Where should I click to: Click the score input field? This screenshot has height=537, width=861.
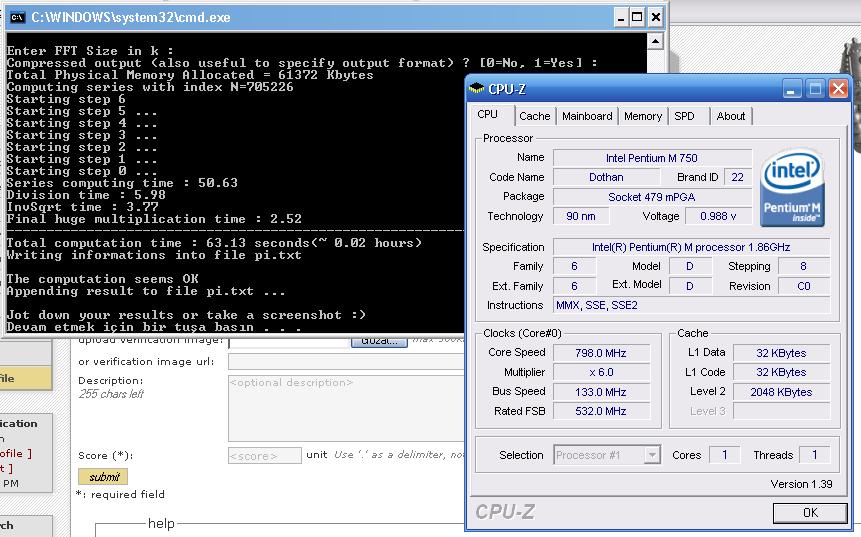[265, 456]
